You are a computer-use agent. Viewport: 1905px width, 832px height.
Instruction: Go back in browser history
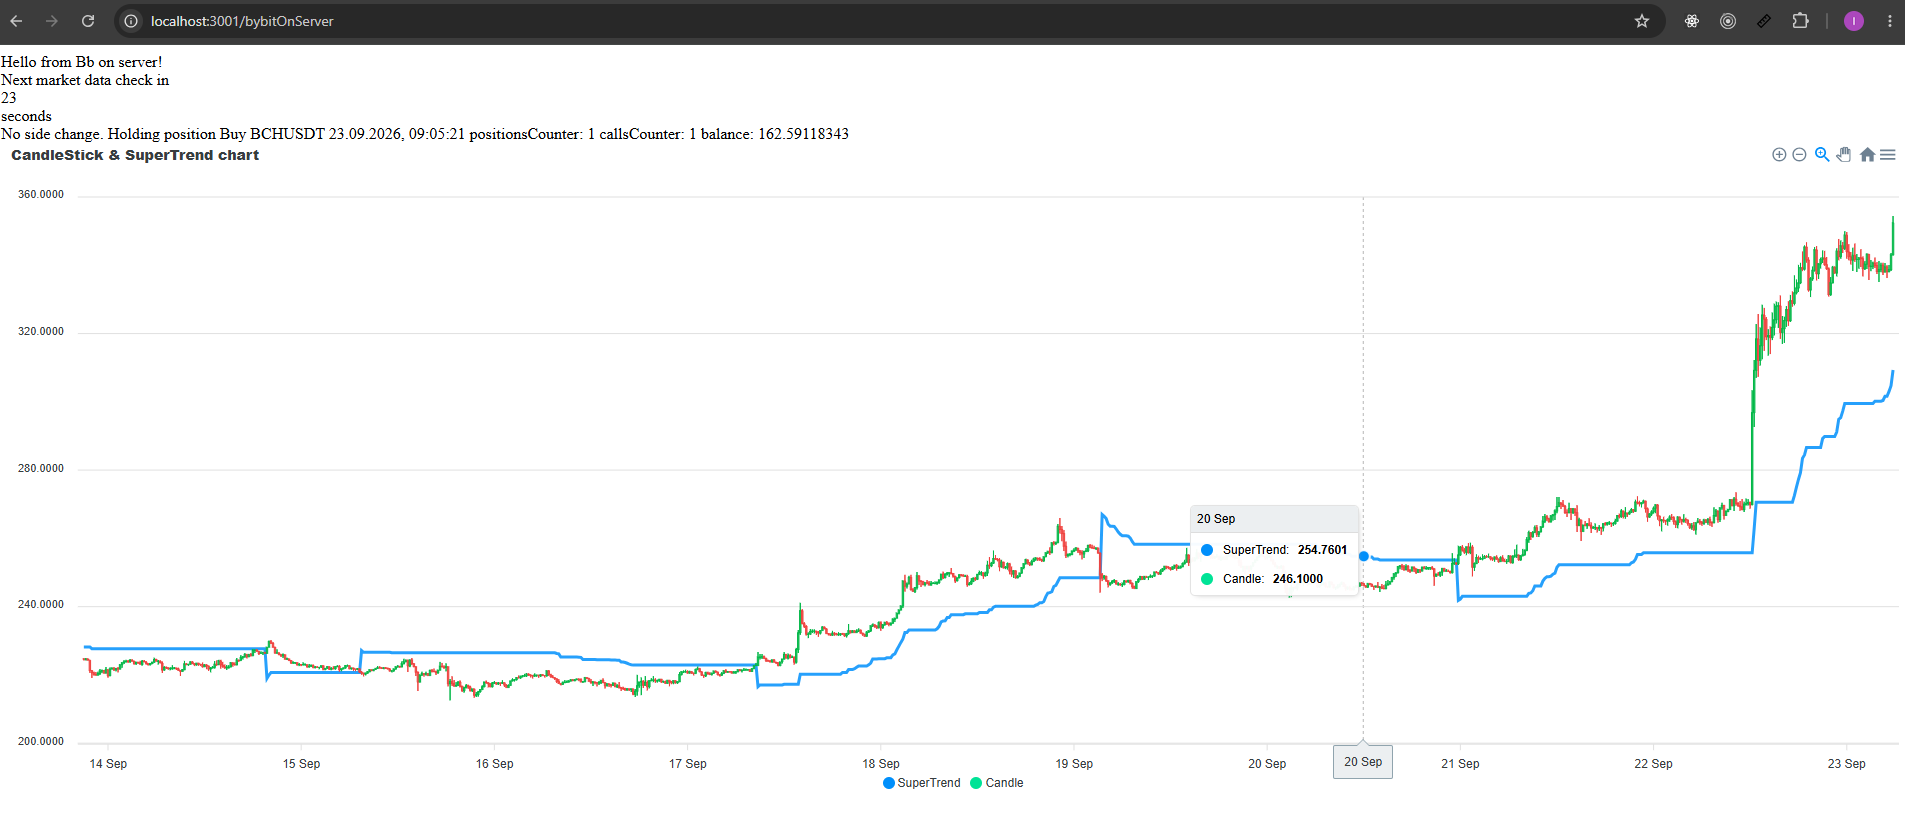tap(17, 21)
